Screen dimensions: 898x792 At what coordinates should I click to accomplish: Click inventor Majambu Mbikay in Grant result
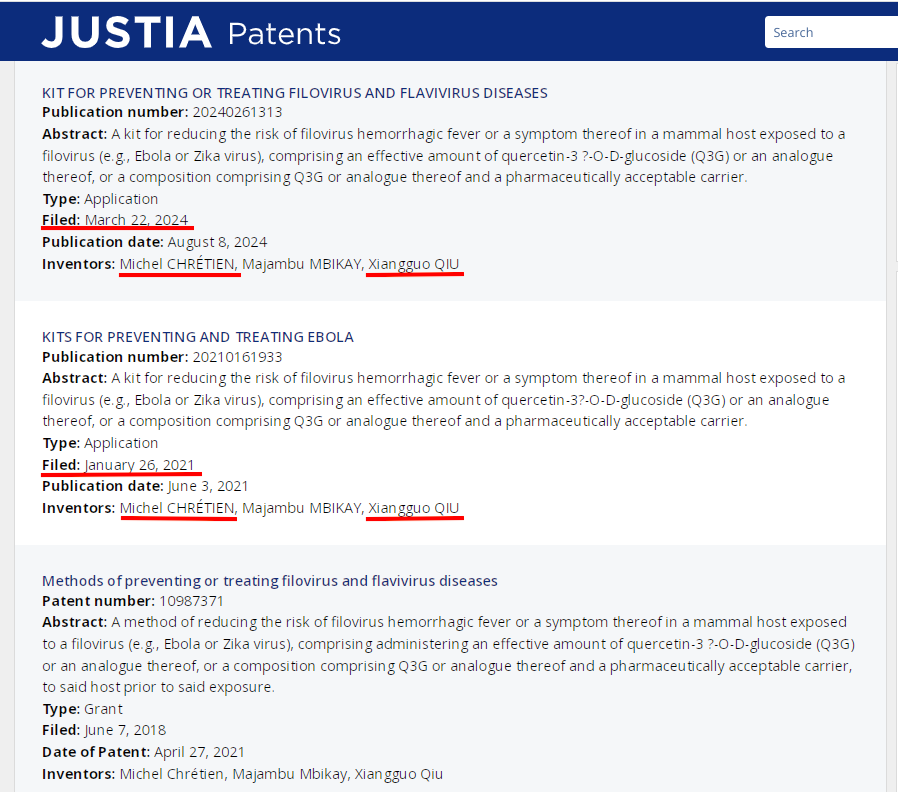[289, 774]
